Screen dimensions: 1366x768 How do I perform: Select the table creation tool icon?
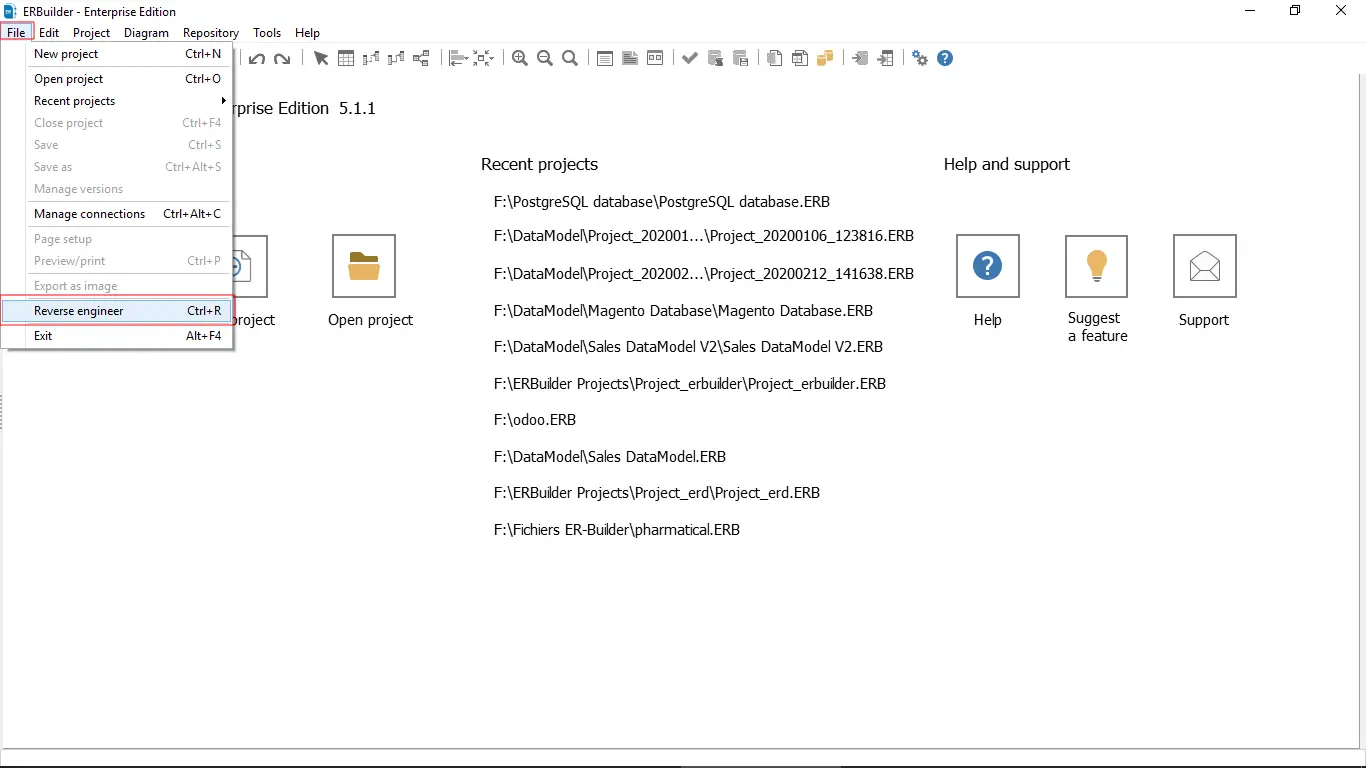pyautogui.click(x=346, y=58)
